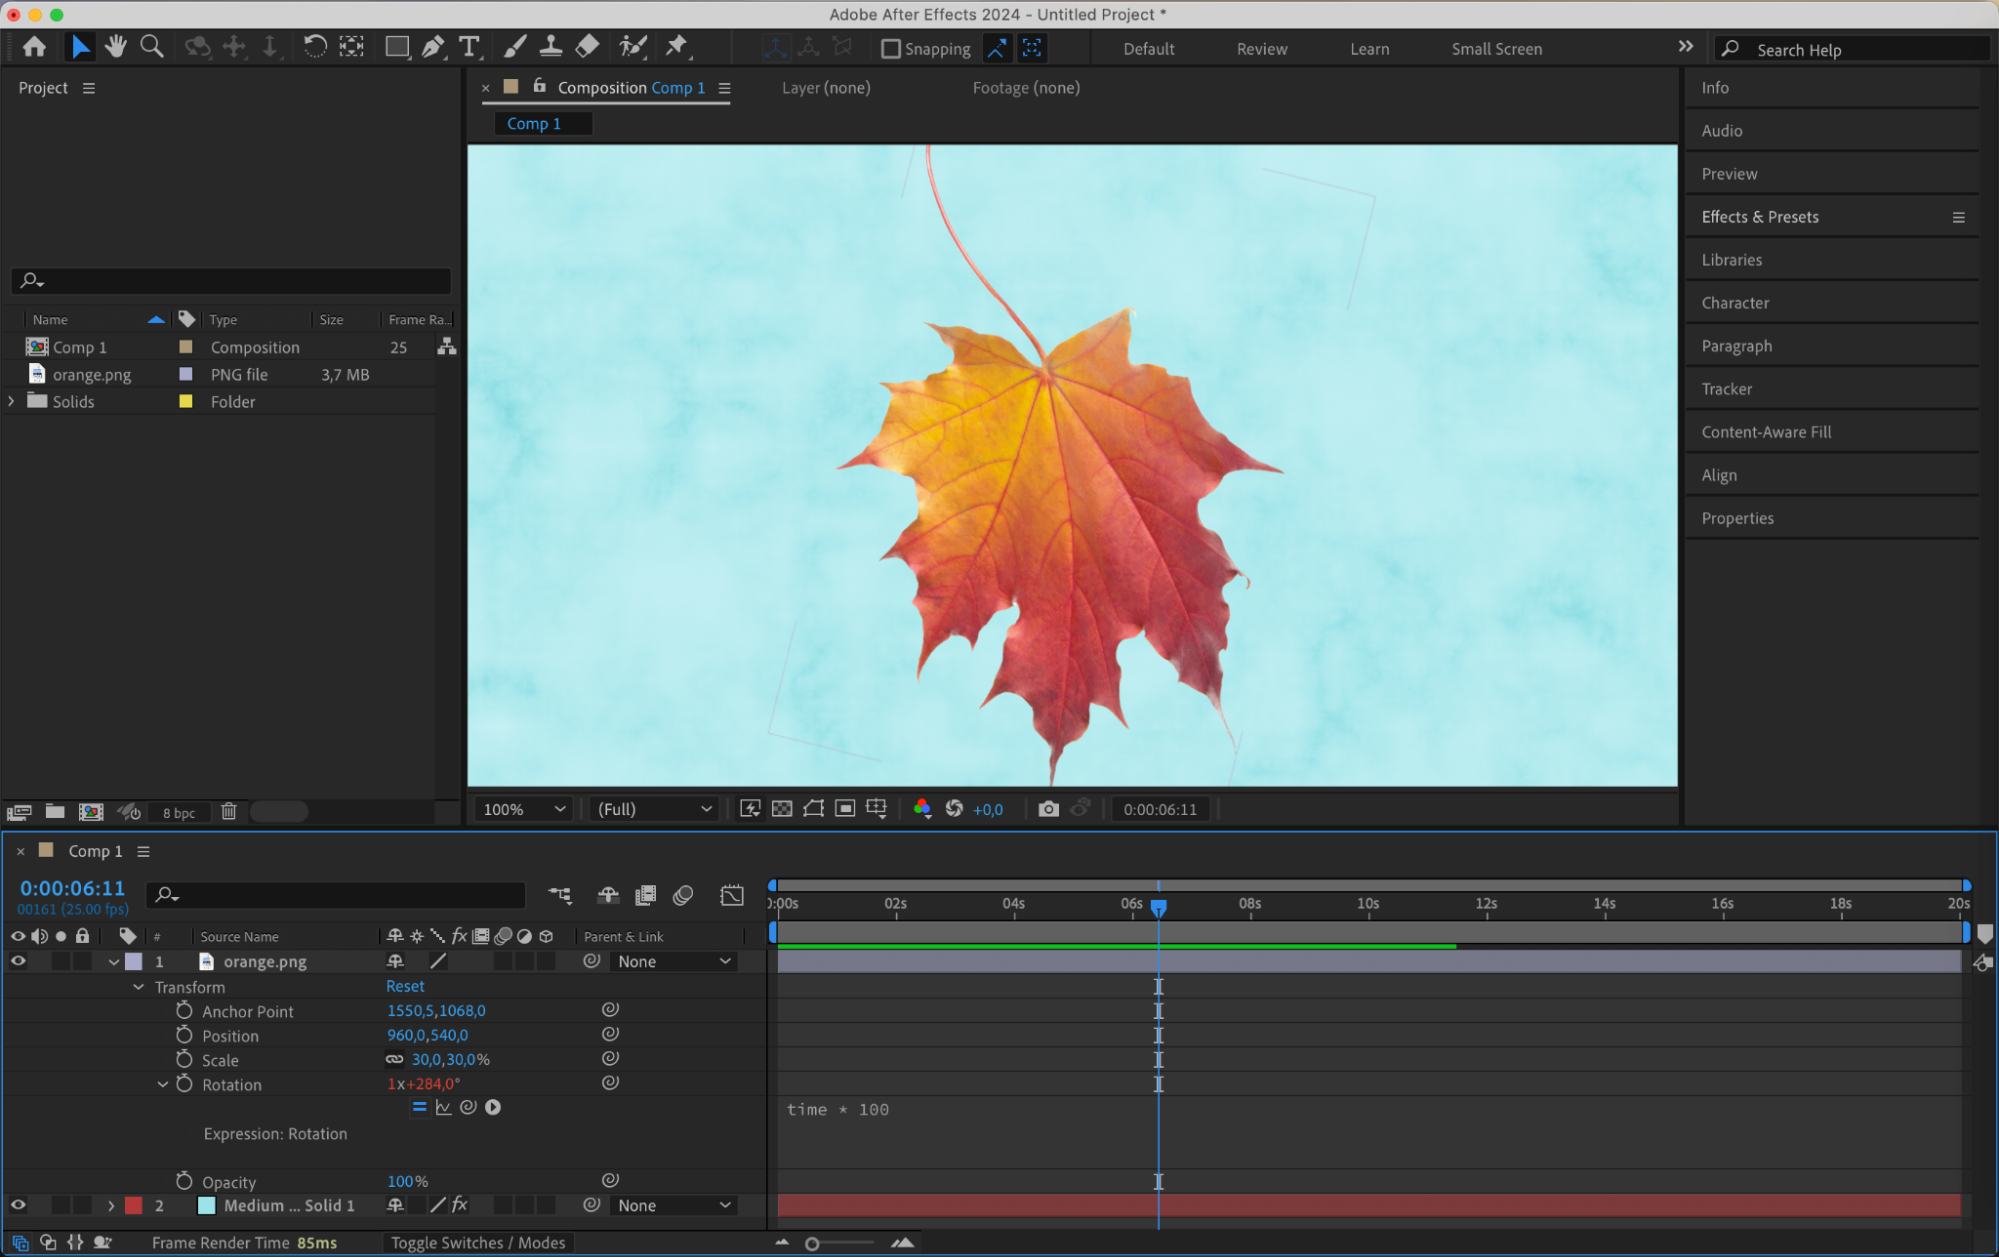
Task: Open the (Full) resolution dropdown
Action: (654, 809)
